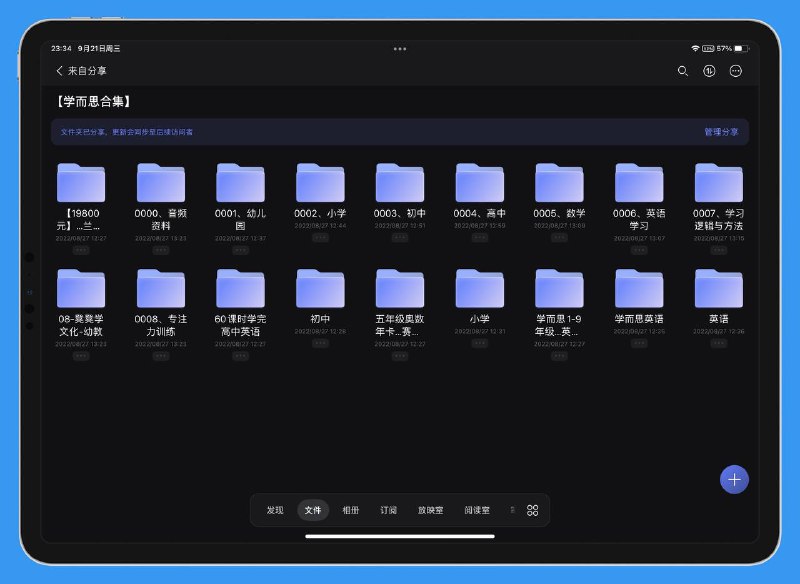Go back via 来自分享 chevron
Image resolution: width=800 pixels, height=584 pixels.
[x=61, y=71]
